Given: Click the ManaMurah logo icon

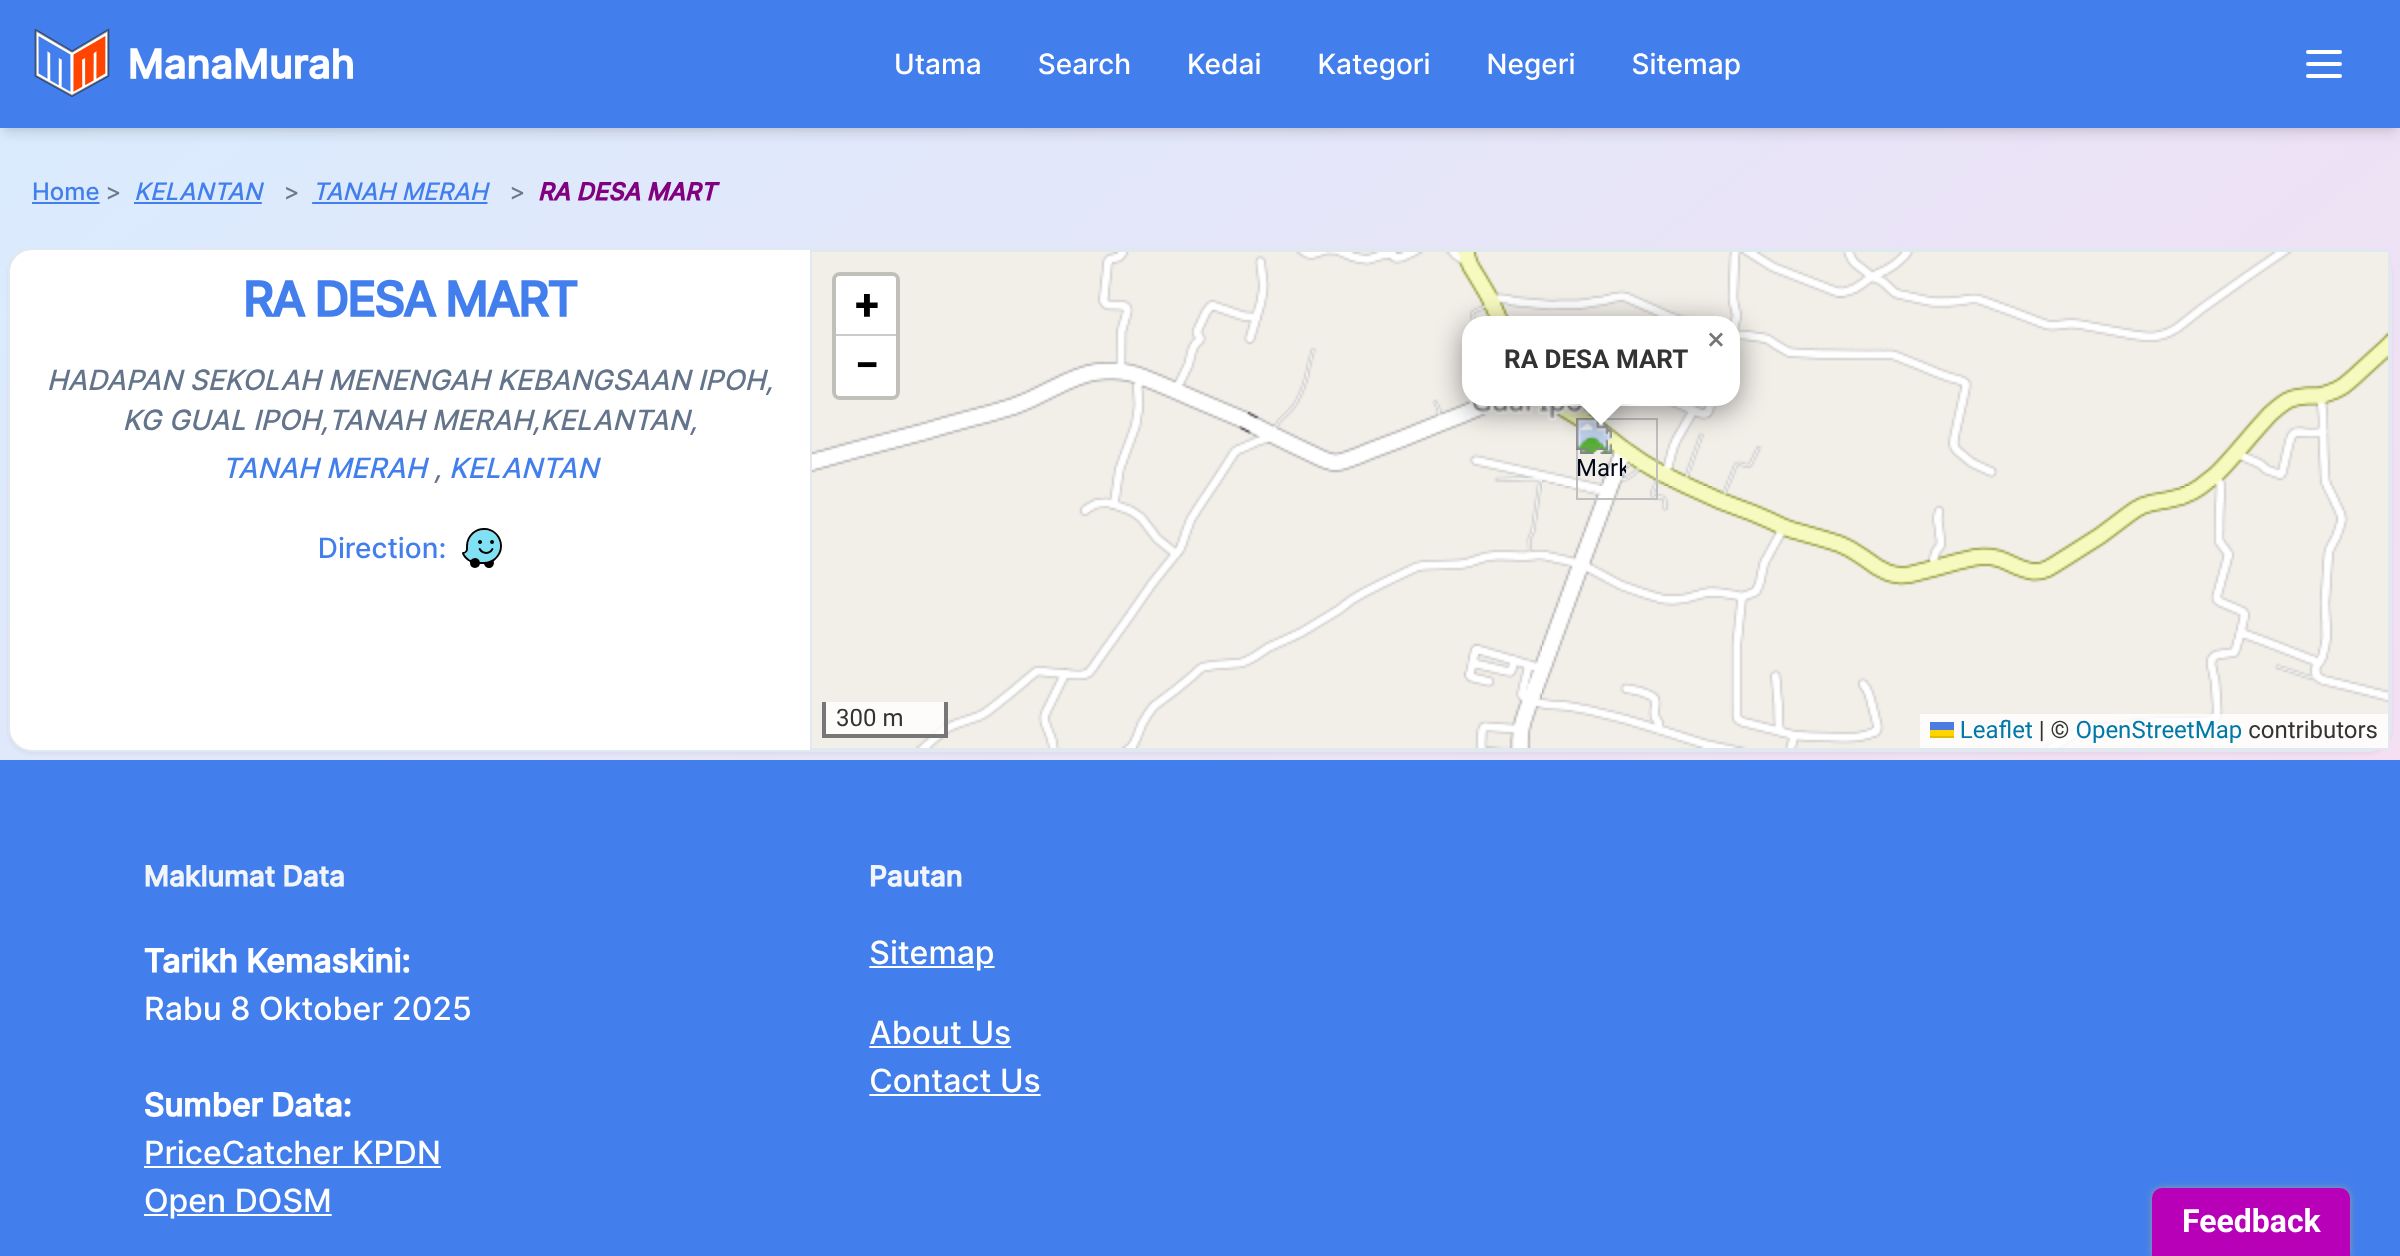Looking at the screenshot, I should [x=71, y=63].
